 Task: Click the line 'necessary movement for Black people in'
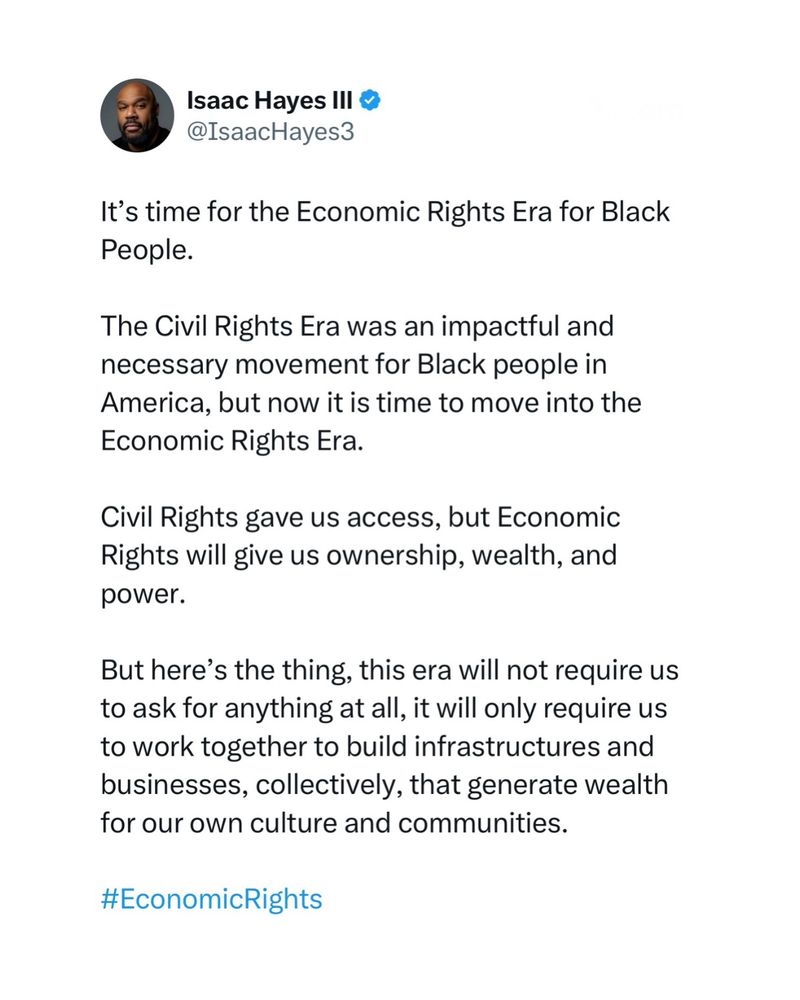[x=353, y=365]
